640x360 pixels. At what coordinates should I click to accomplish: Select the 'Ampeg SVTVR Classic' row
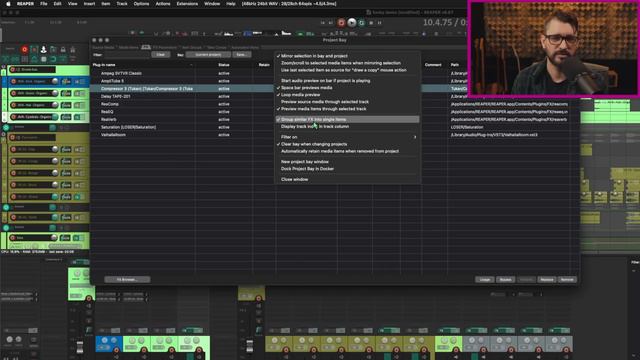121,73
